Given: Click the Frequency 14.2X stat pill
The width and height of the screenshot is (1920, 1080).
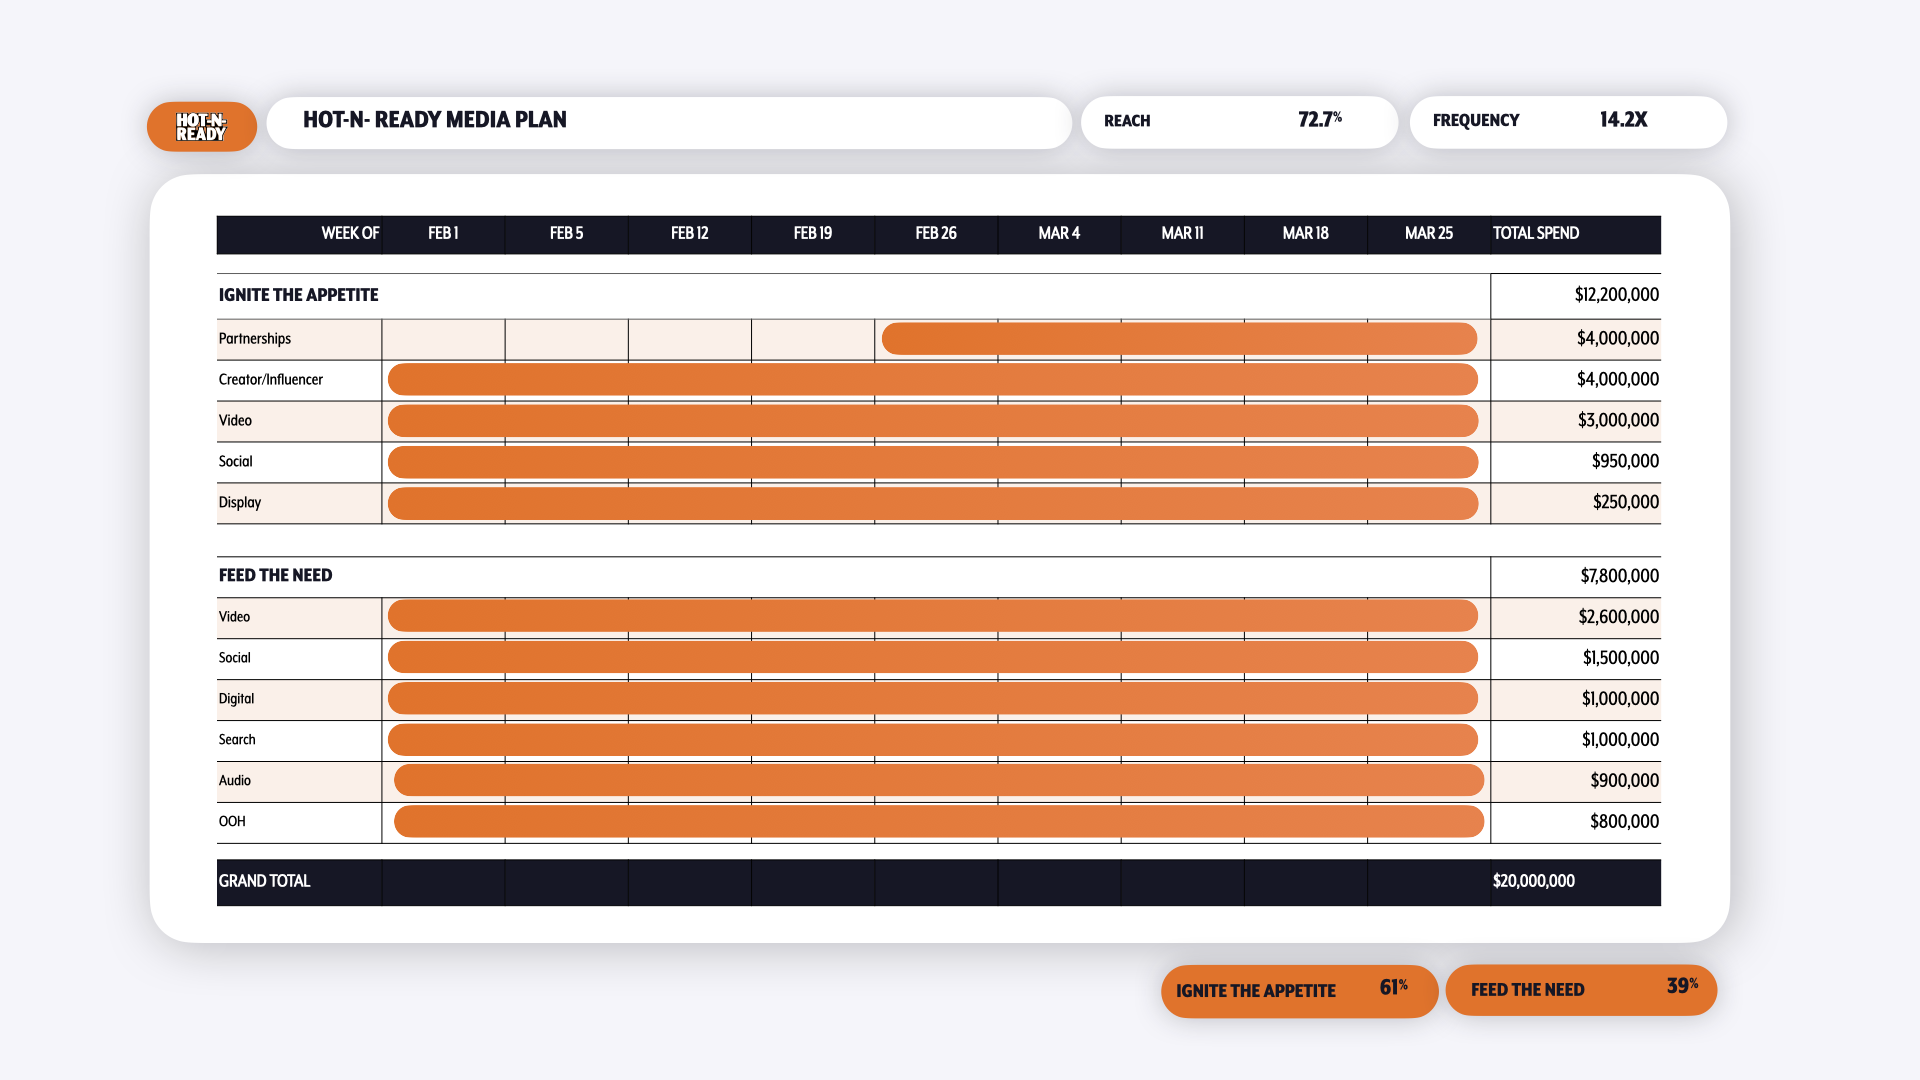Looking at the screenshot, I should click(x=1568, y=122).
